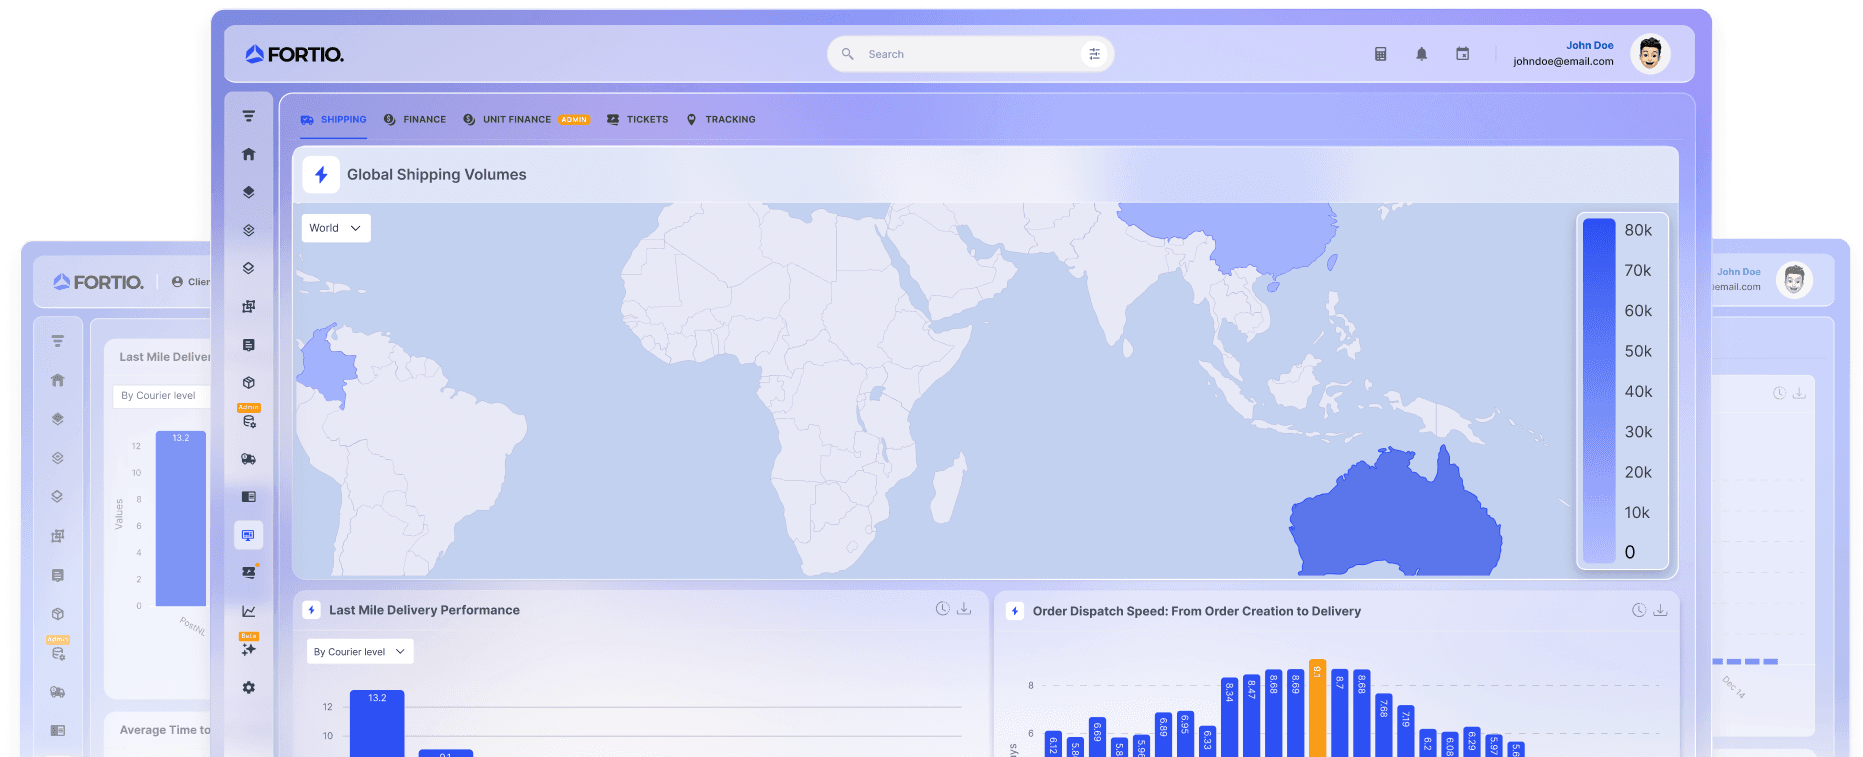Click the 13.2 bar in left background window
The width and height of the screenshot is (1863, 757).
[181, 518]
